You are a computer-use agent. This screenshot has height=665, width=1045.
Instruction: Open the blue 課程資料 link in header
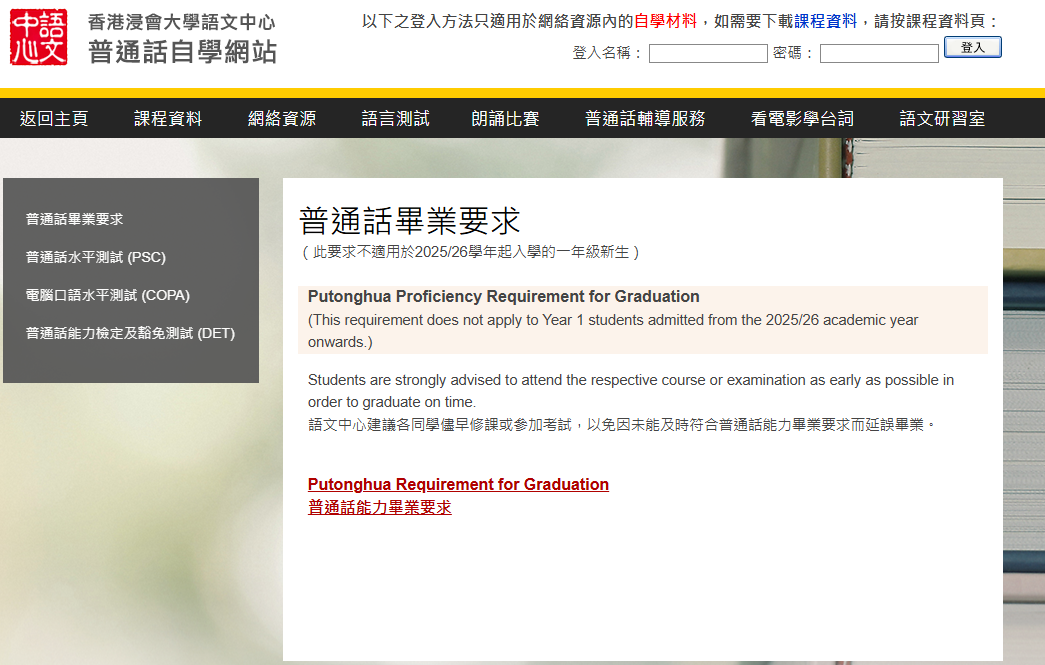pyautogui.click(x=826, y=21)
